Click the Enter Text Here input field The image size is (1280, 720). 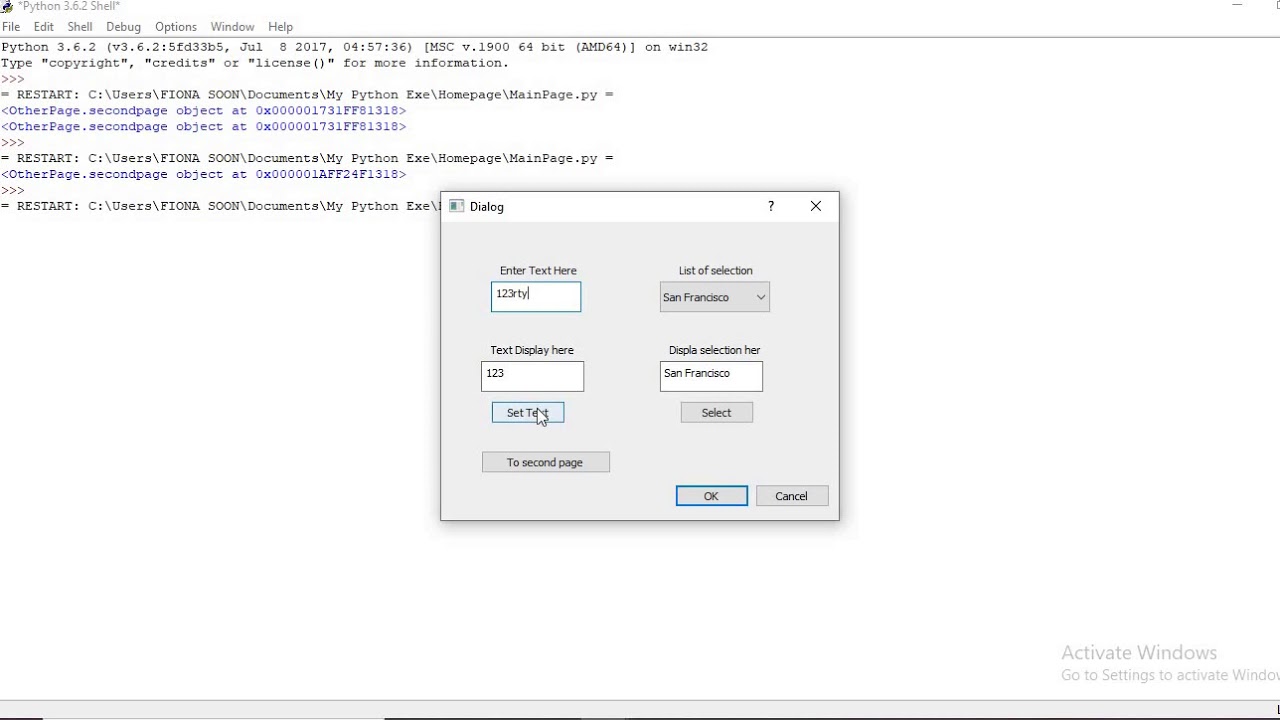(535, 297)
